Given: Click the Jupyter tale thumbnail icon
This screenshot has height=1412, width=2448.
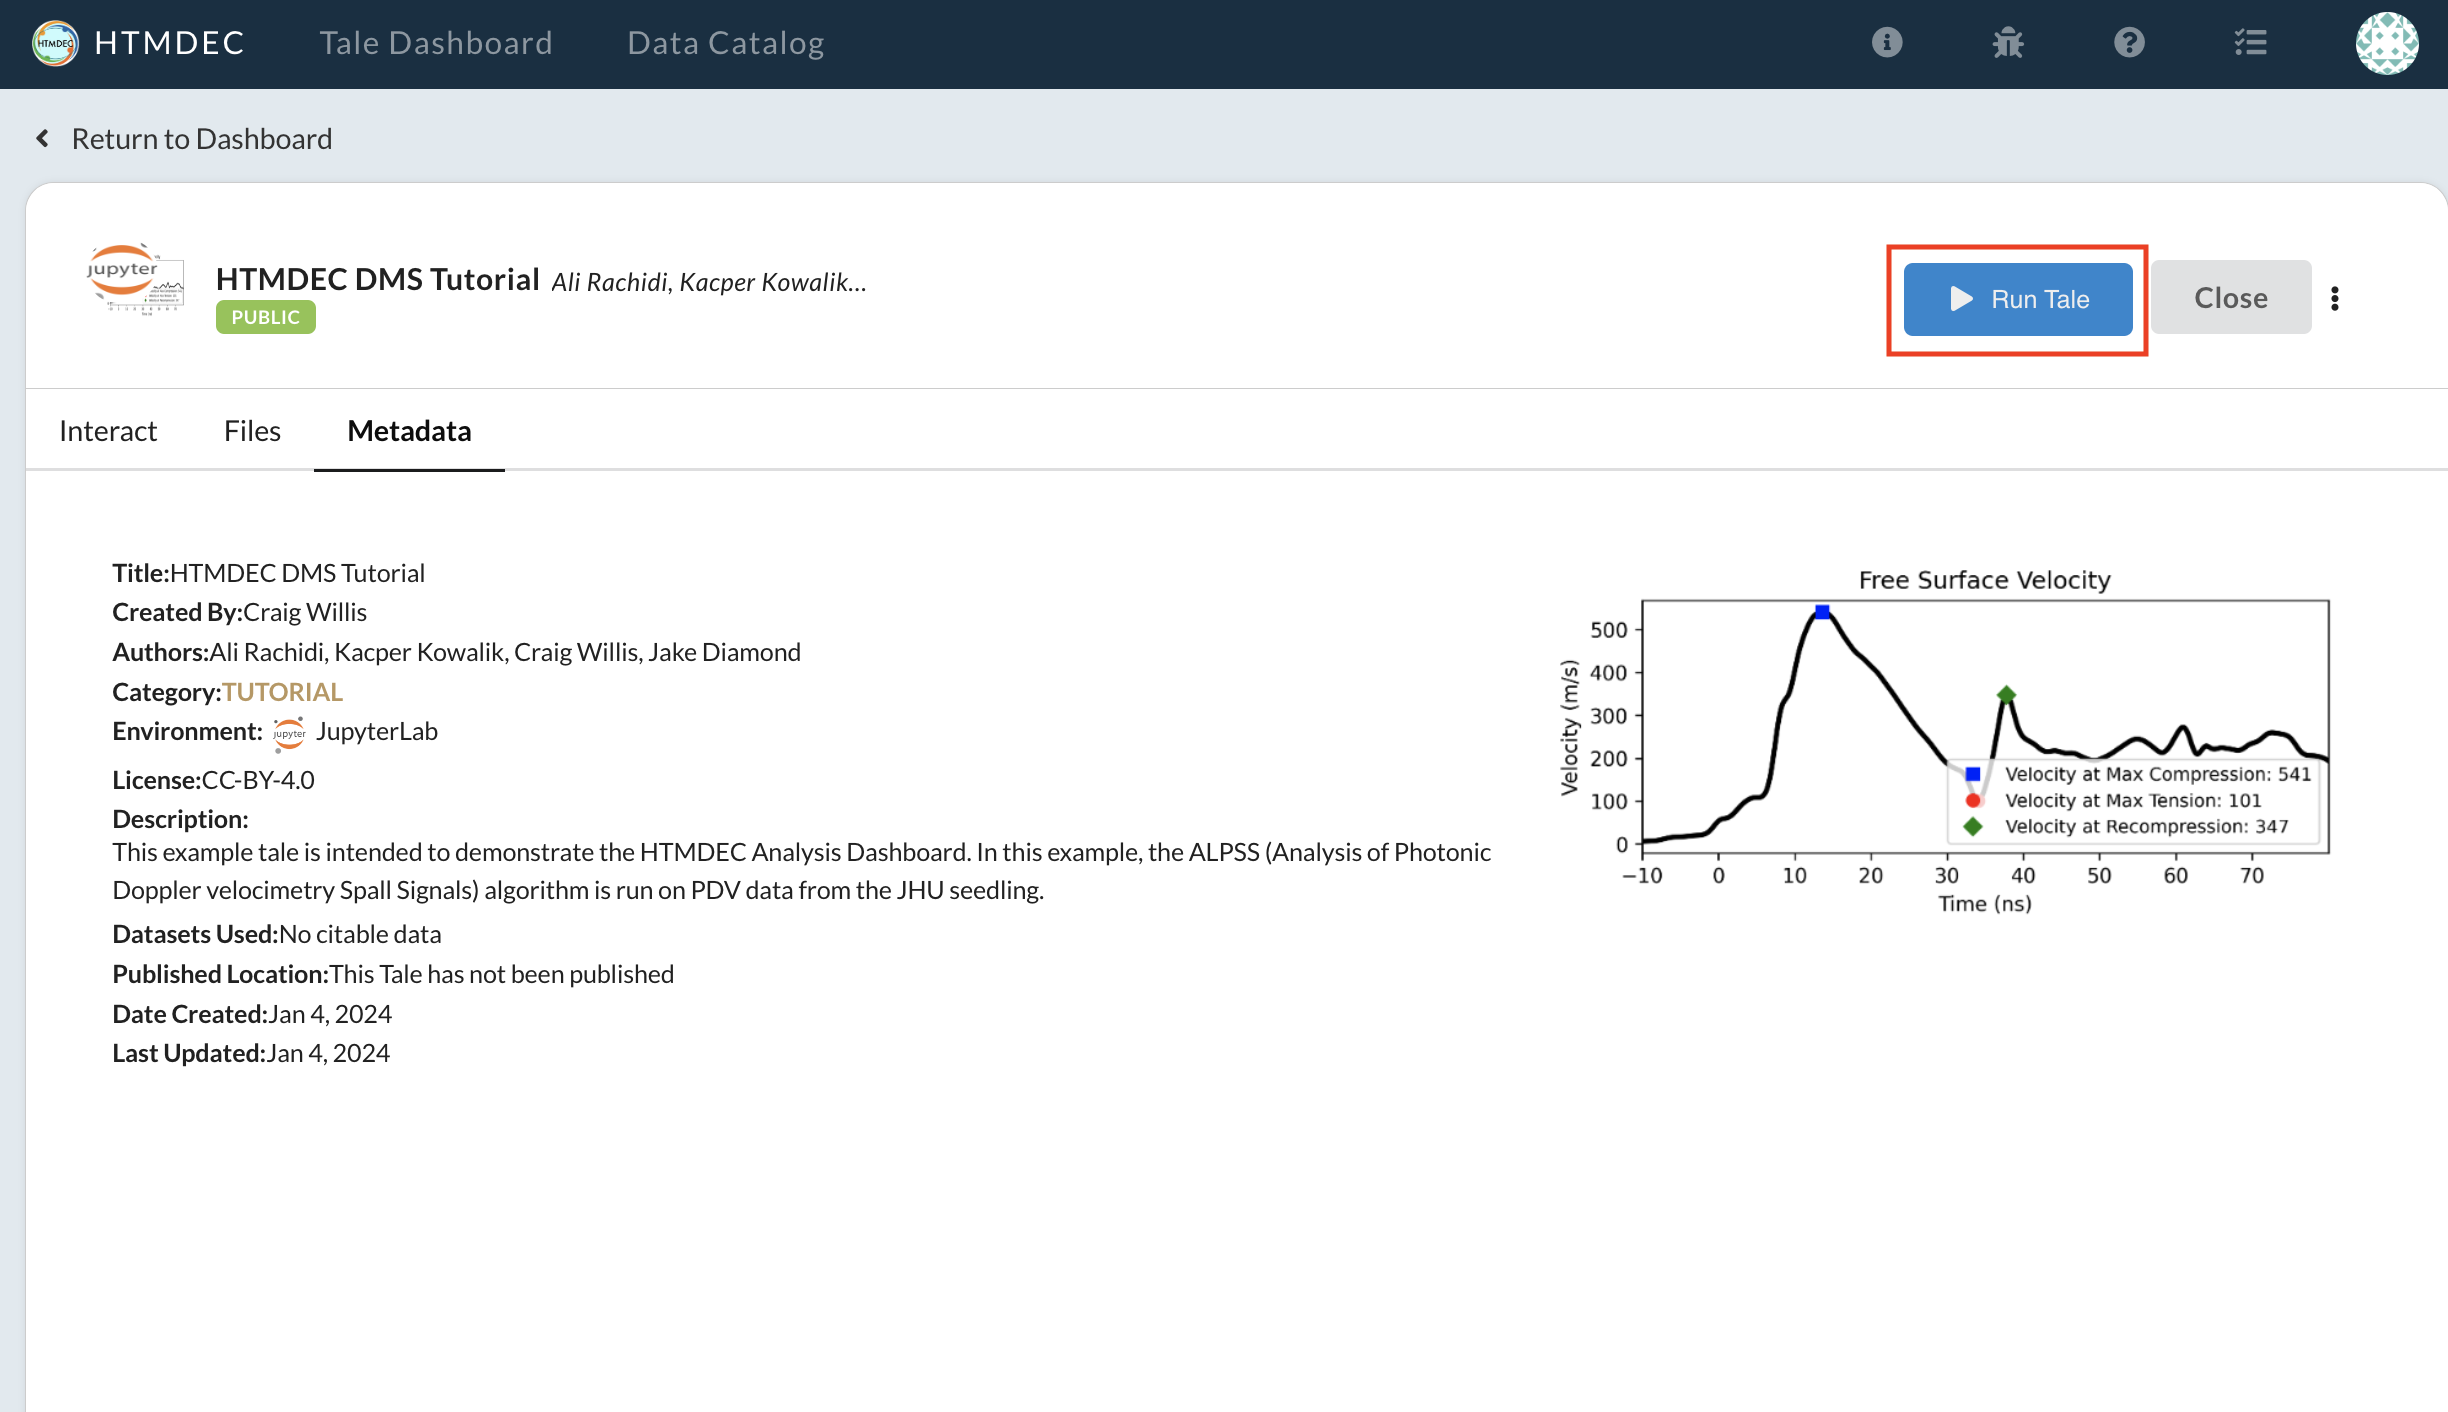Looking at the screenshot, I should 136,279.
